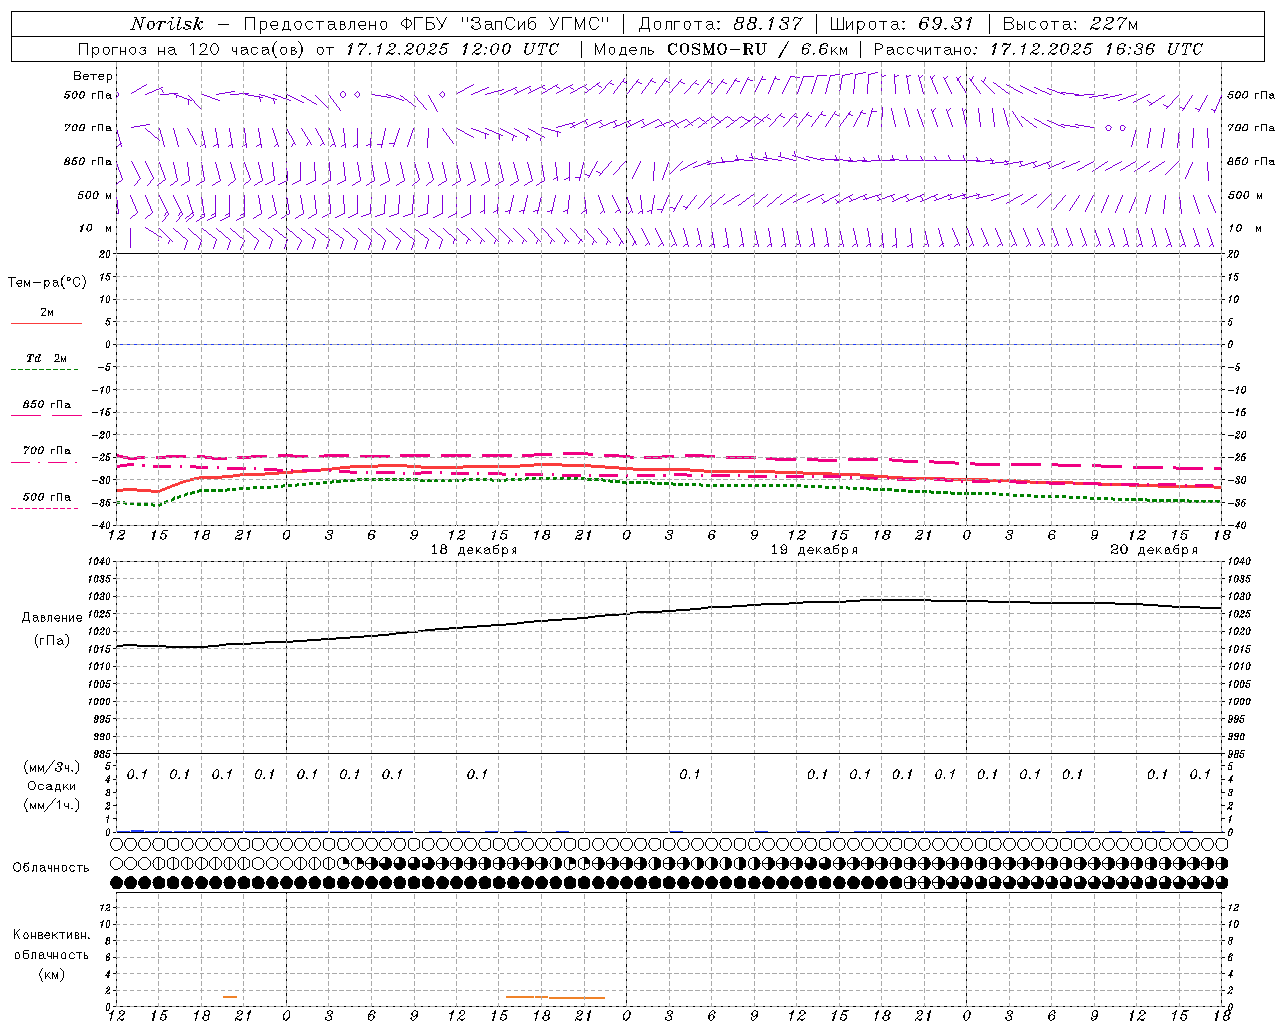
Task: Click the 18 декабря date label
Action: pos(474,550)
